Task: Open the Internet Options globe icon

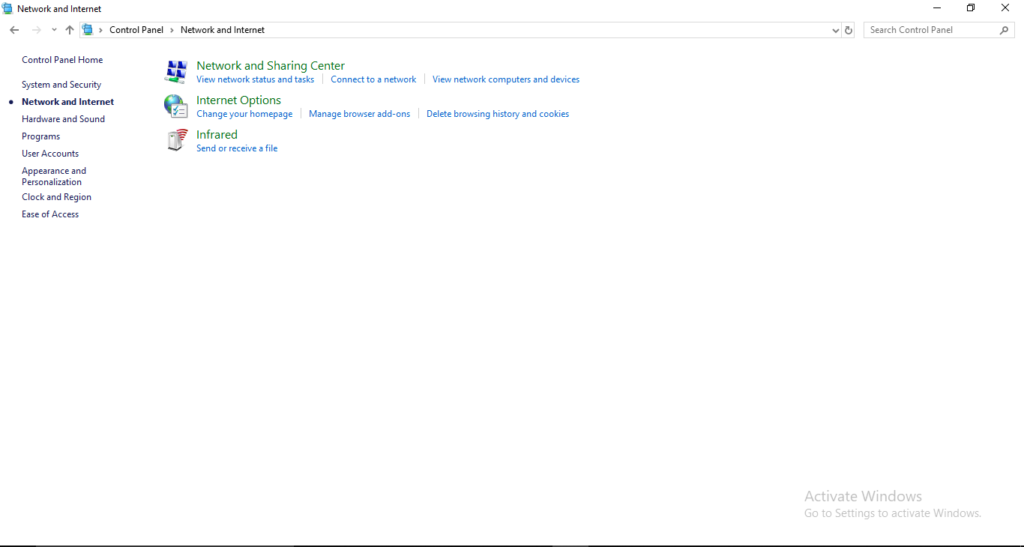Action: [x=176, y=106]
